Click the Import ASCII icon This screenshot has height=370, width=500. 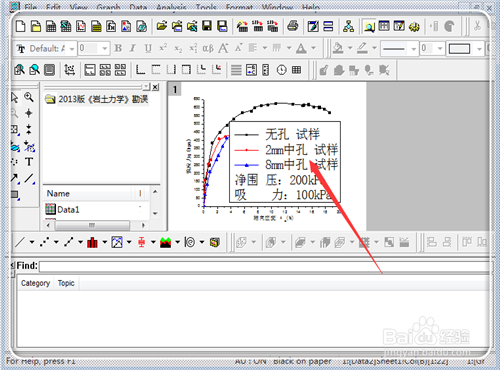(x=242, y=26)
